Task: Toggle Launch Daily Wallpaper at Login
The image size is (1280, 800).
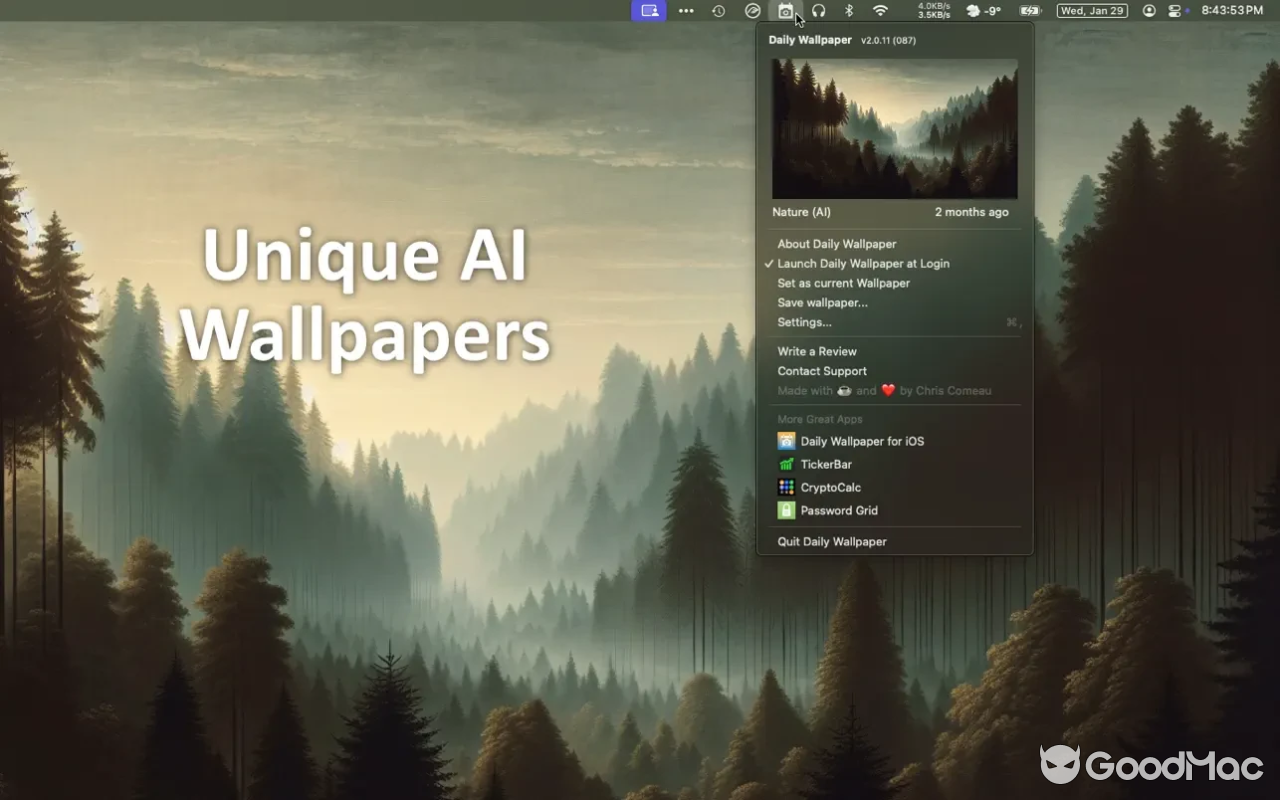Action: [863, 264]
